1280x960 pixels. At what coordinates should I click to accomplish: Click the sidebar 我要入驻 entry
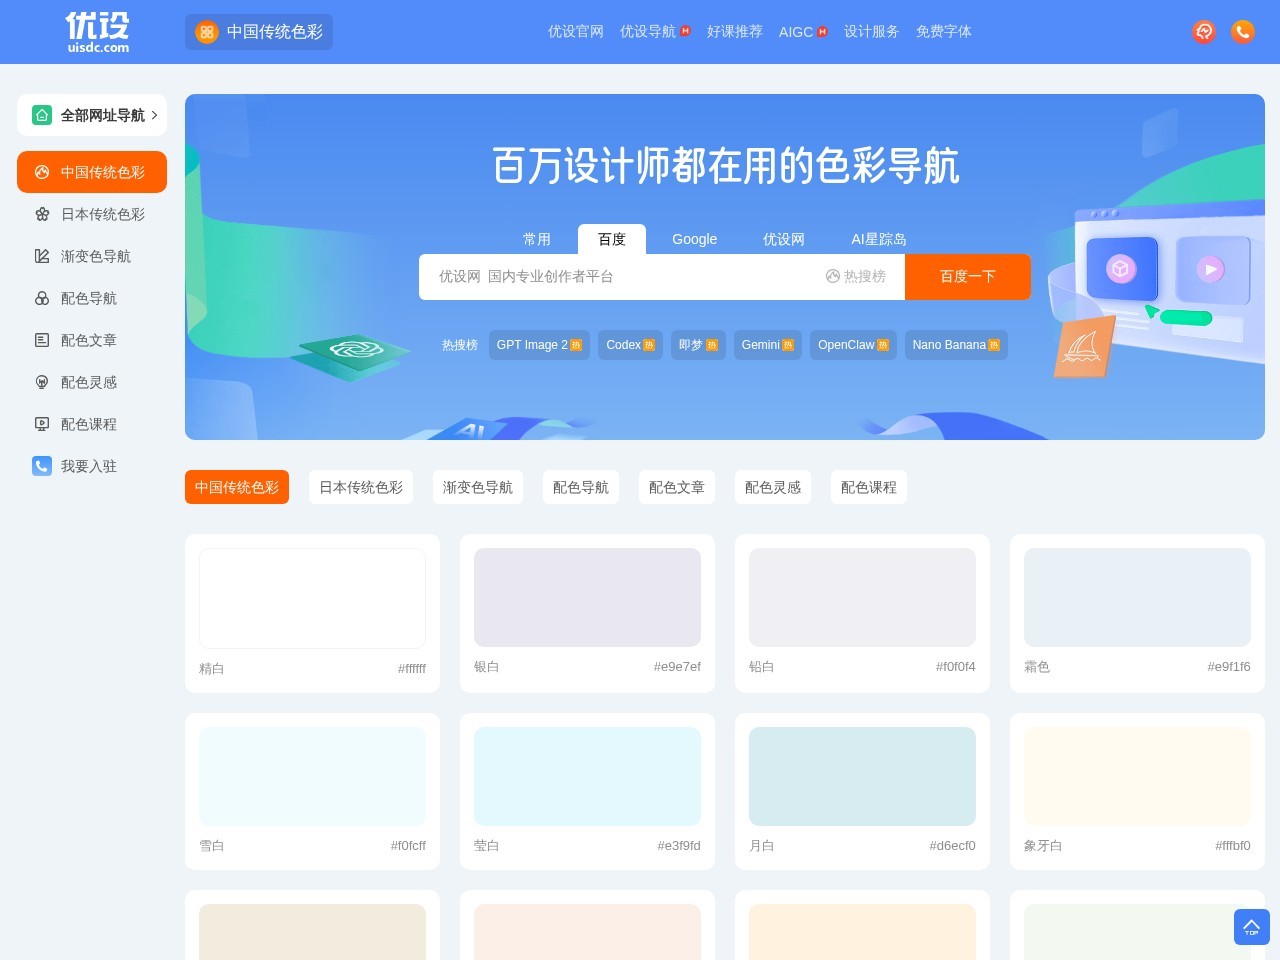click(x=92, y=466)
